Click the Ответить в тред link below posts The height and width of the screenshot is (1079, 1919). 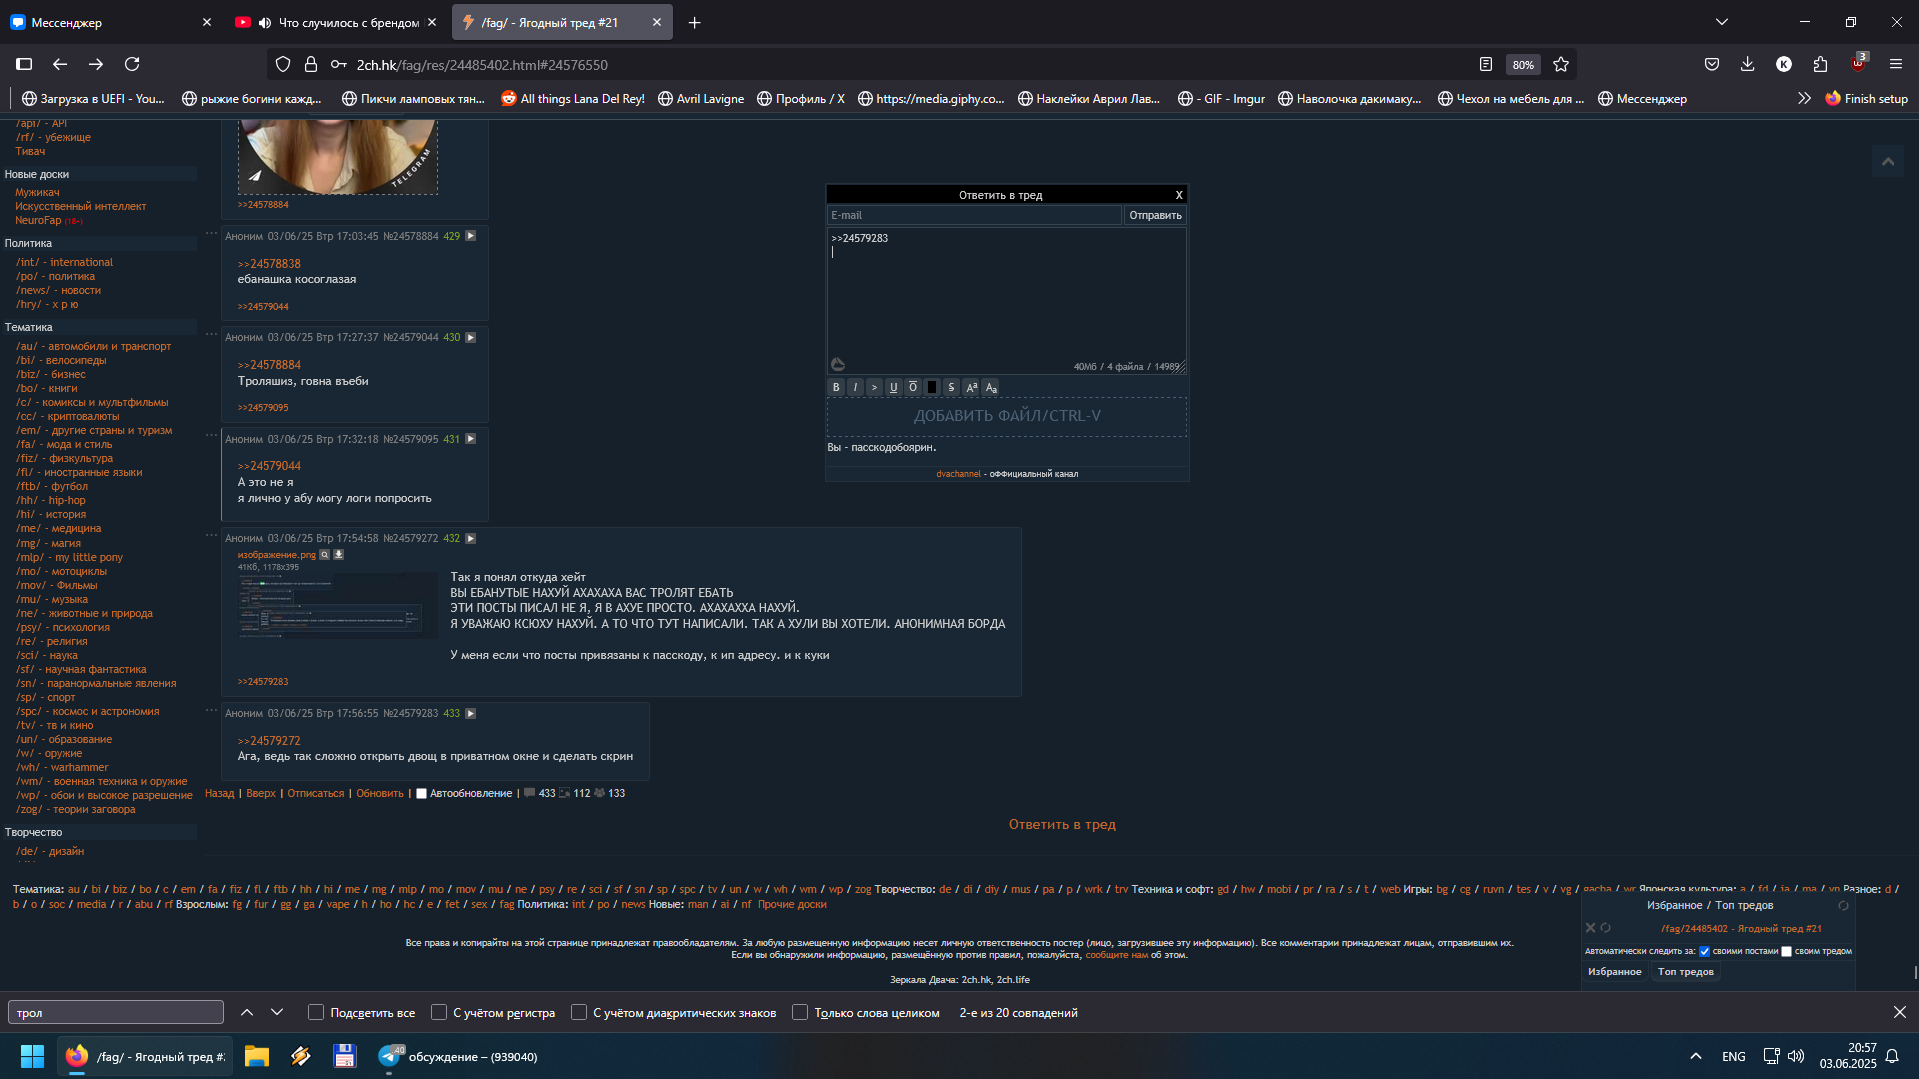coord(1062,824)
